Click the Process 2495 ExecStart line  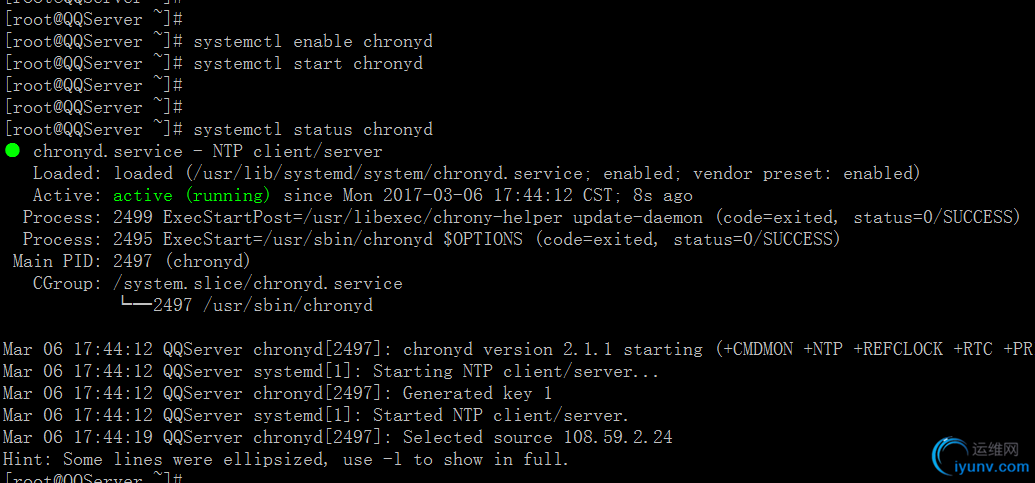(x=430, y=240)
